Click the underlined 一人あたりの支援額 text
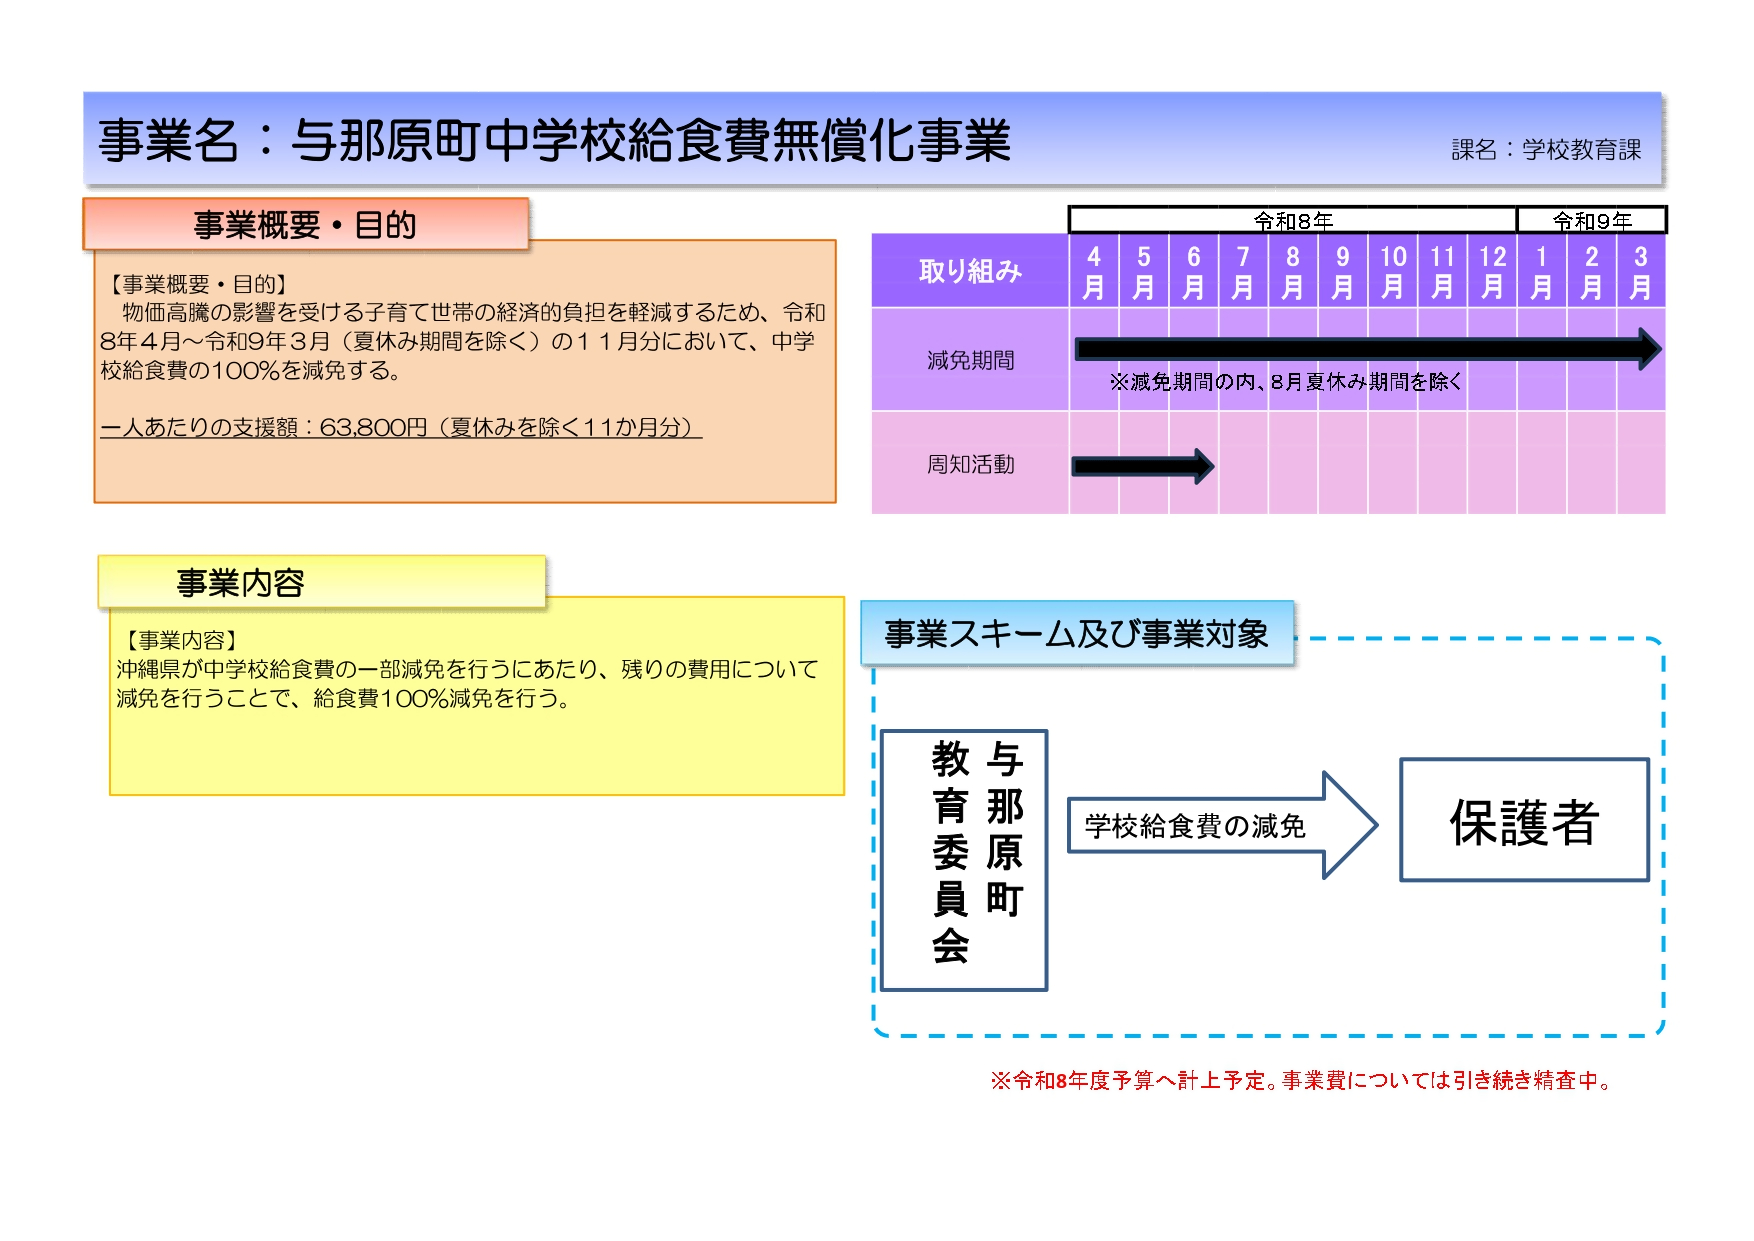This screenshot has width=1754, height=1241. [x=401, y=428]
